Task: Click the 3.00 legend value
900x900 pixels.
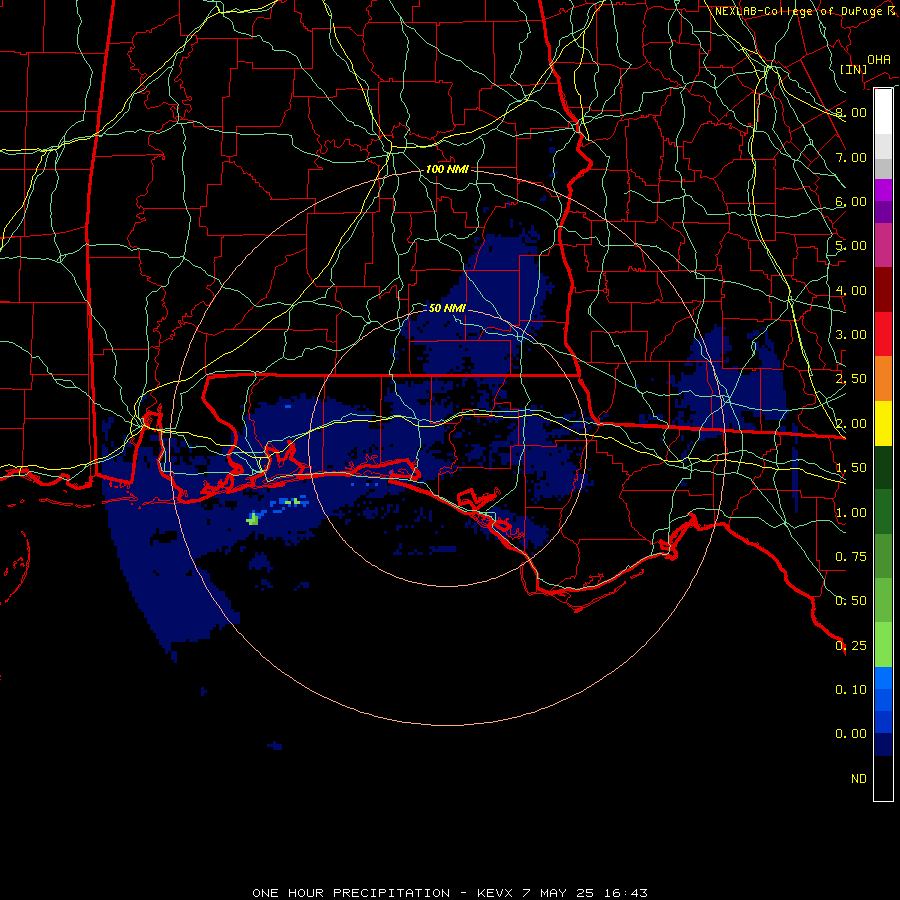Action: click(851, 335)
